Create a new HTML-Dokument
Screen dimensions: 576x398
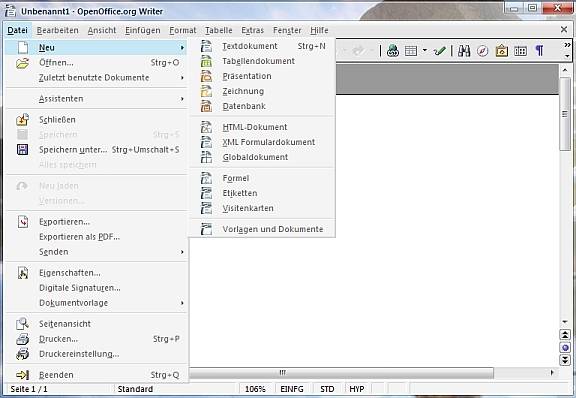click(x=262, y=128)
